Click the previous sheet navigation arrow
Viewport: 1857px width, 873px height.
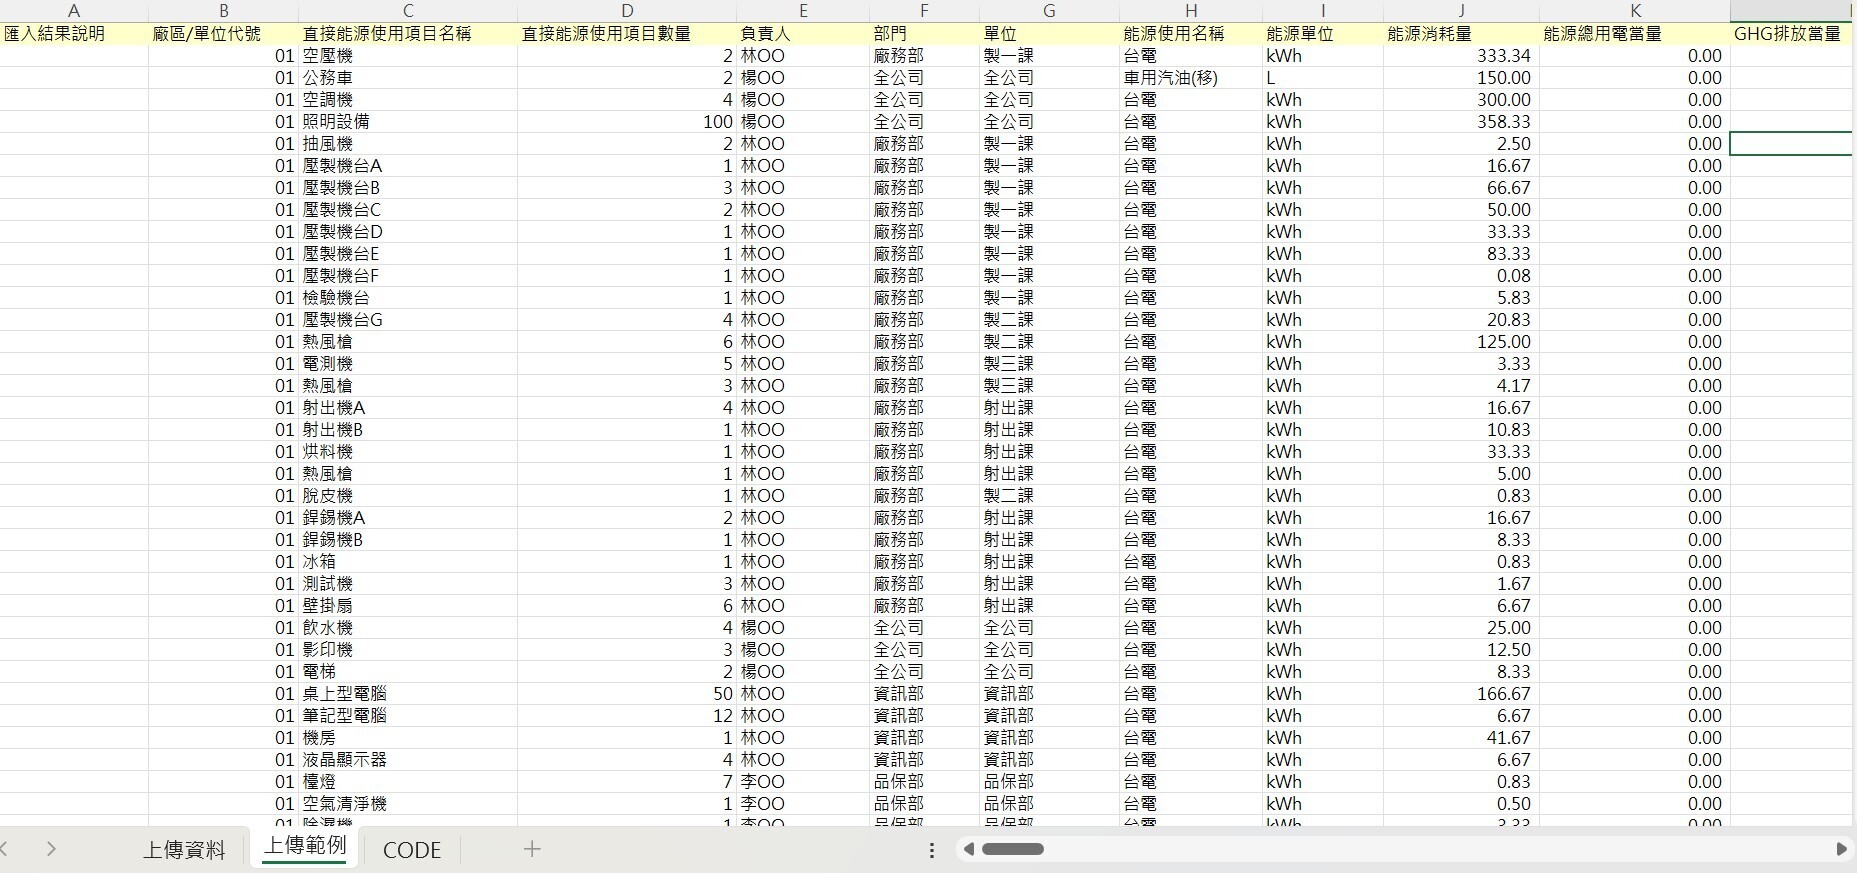(5, 849)
